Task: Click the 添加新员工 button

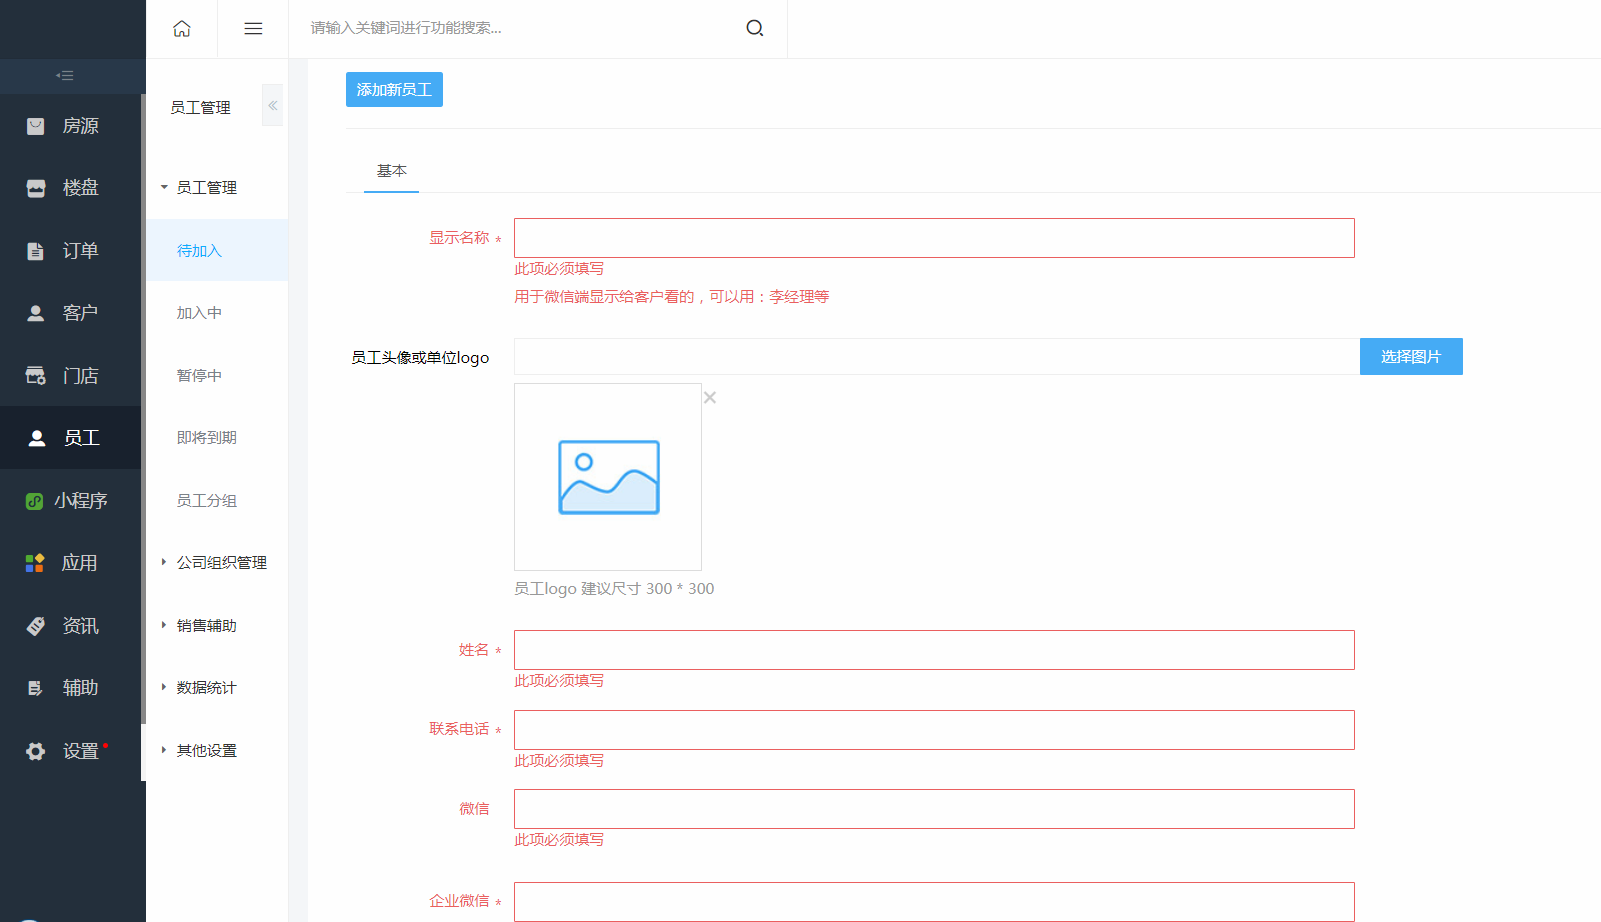Action: (x=394, y=90)
